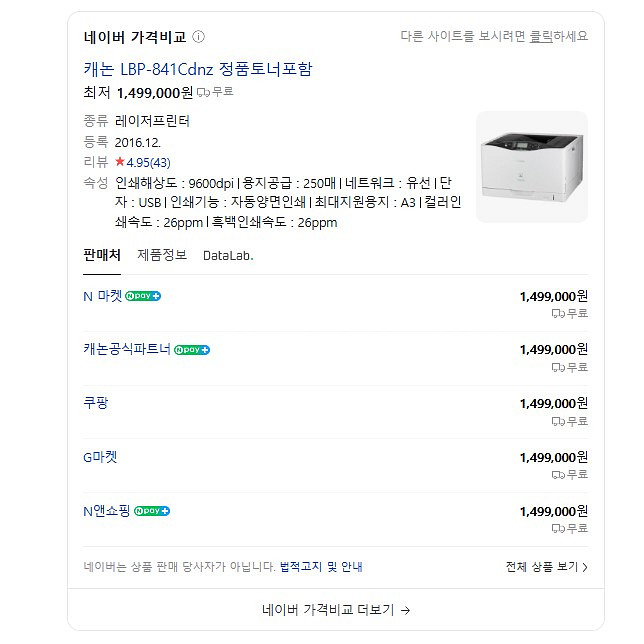The image size is (644, 644).
Task: Click the Npay badge next to N앤쇼핑
Action: pos(152,511)
